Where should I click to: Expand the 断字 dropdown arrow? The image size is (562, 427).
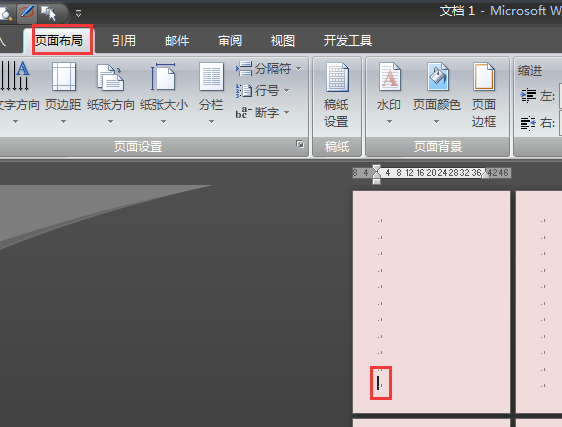coord(286,113)
